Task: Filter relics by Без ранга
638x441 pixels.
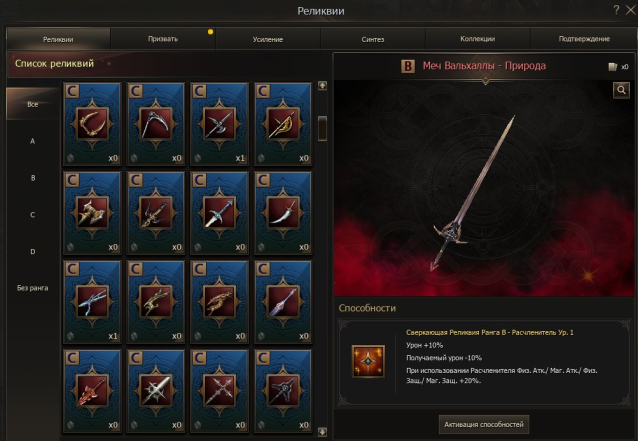Action: 33,288
